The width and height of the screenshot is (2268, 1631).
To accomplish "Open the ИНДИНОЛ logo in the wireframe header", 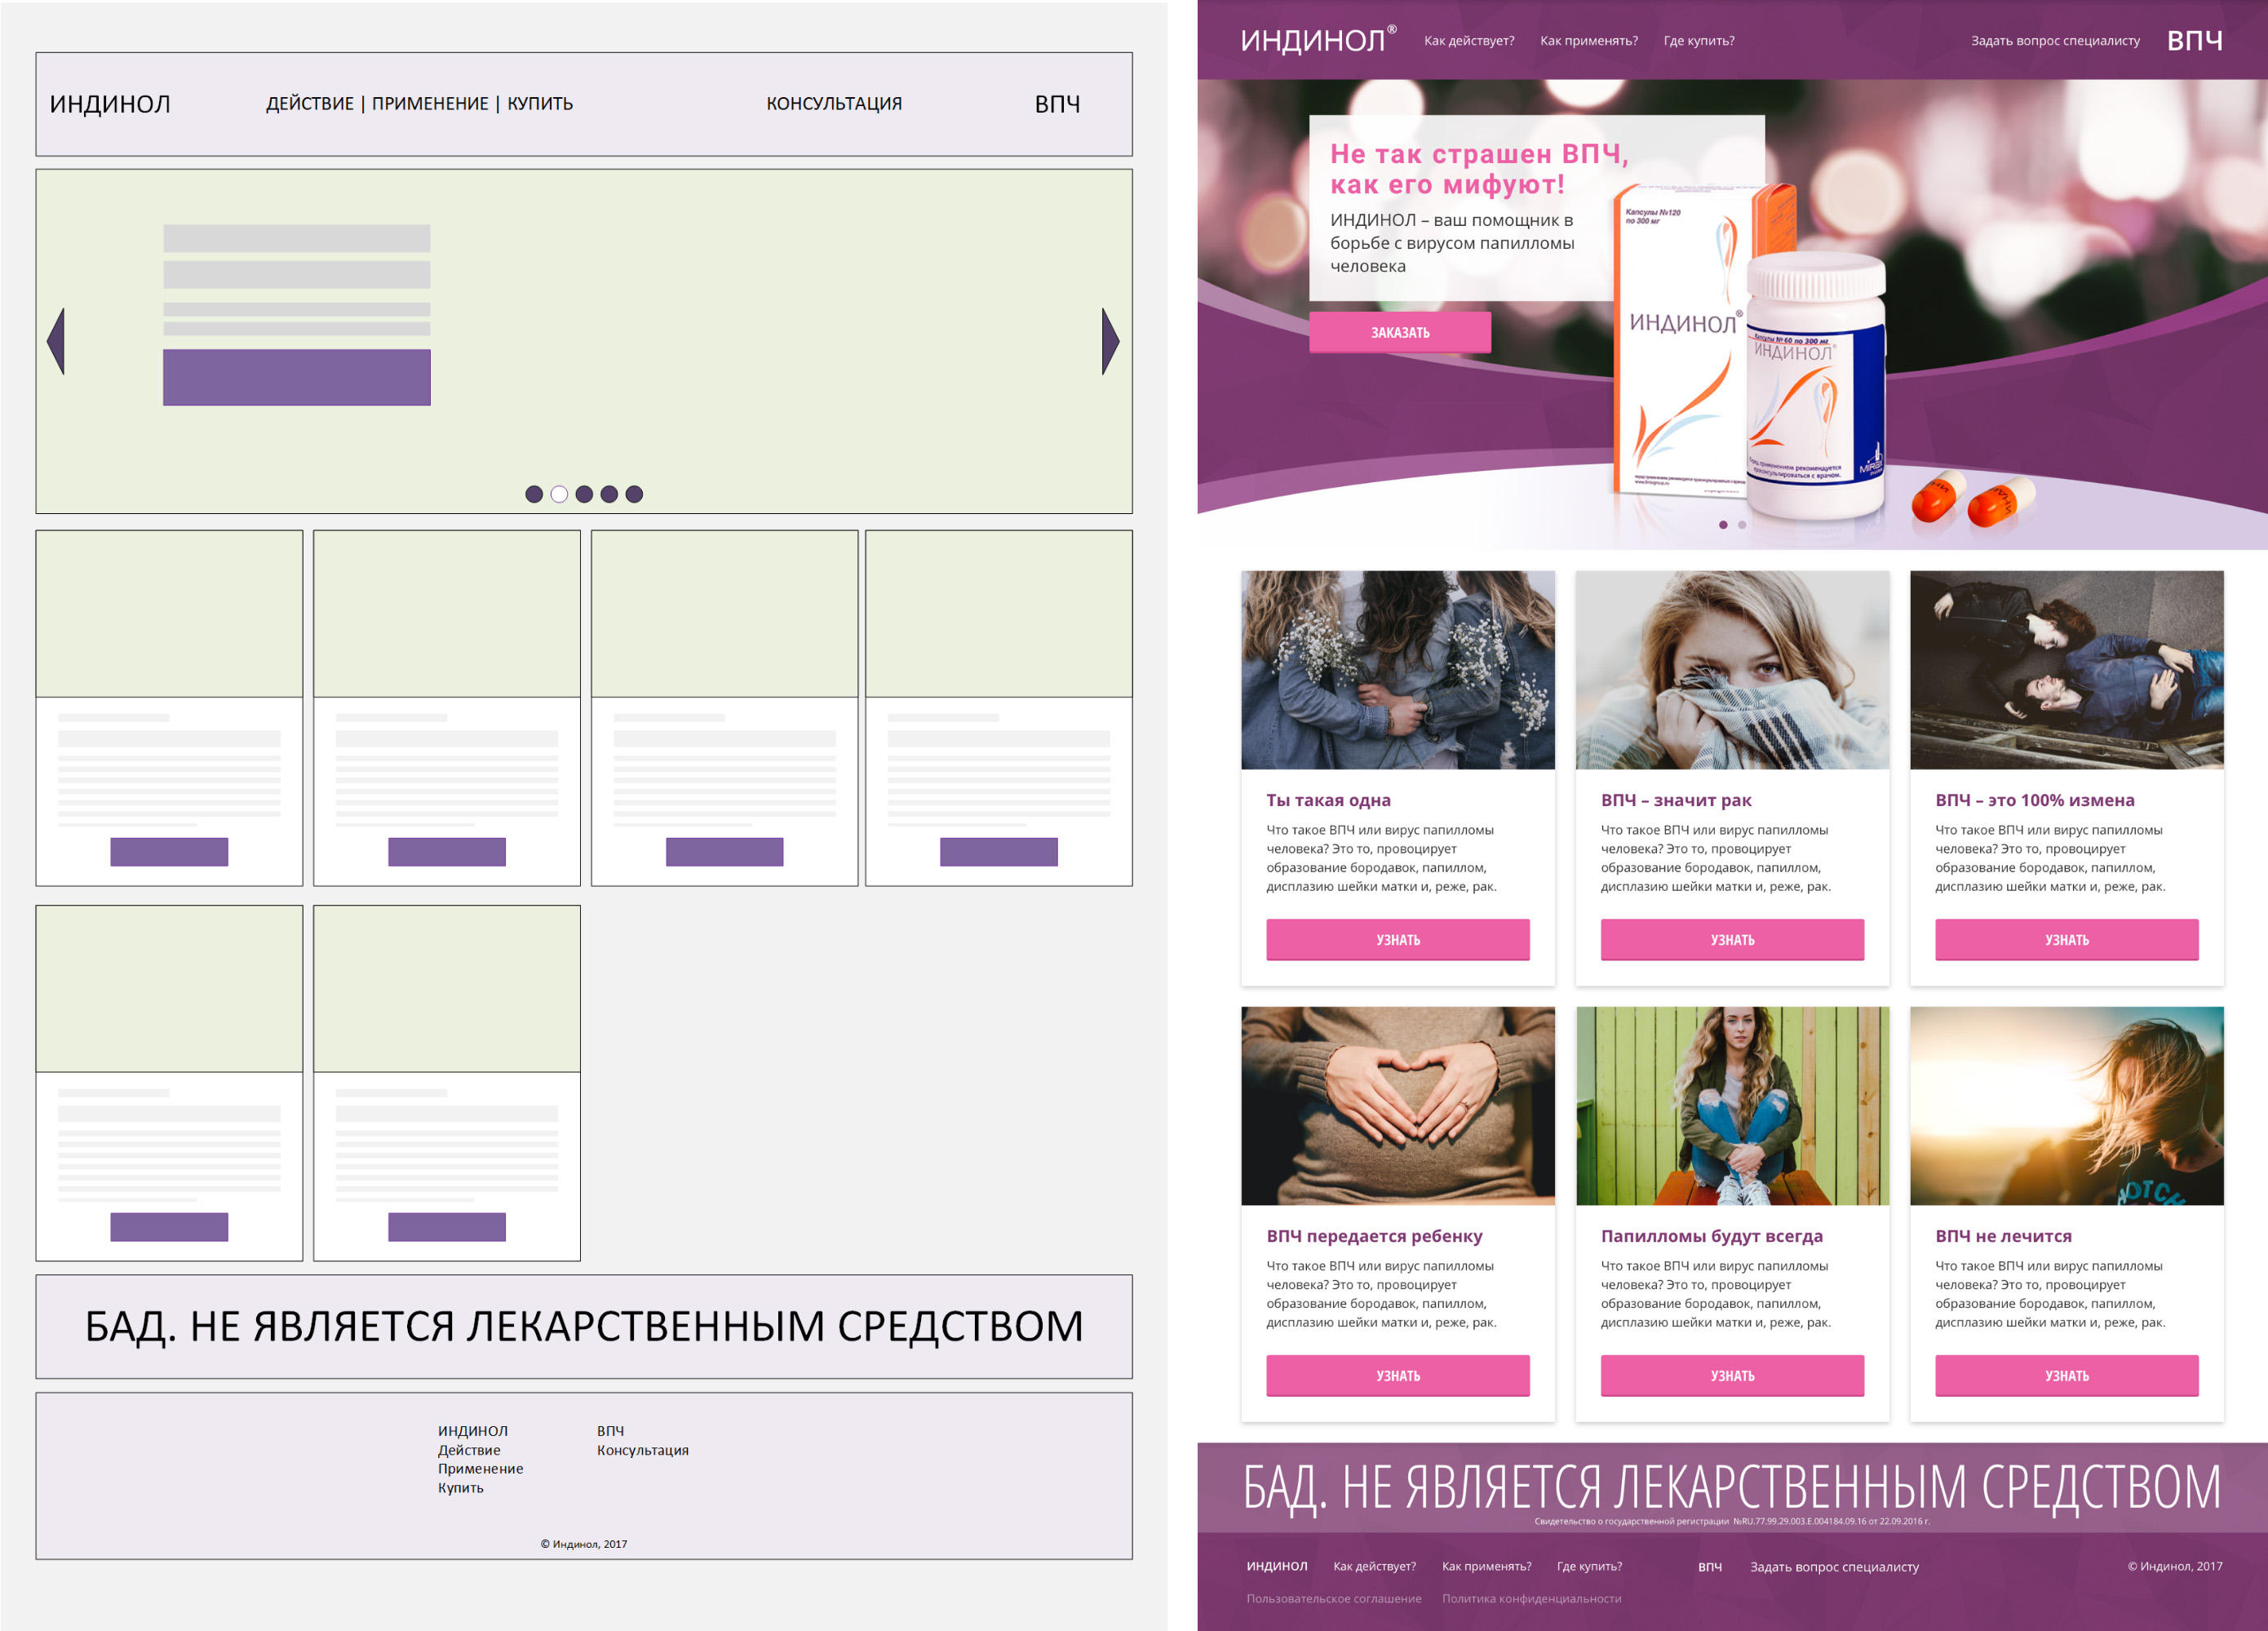I will pos(110,104).
